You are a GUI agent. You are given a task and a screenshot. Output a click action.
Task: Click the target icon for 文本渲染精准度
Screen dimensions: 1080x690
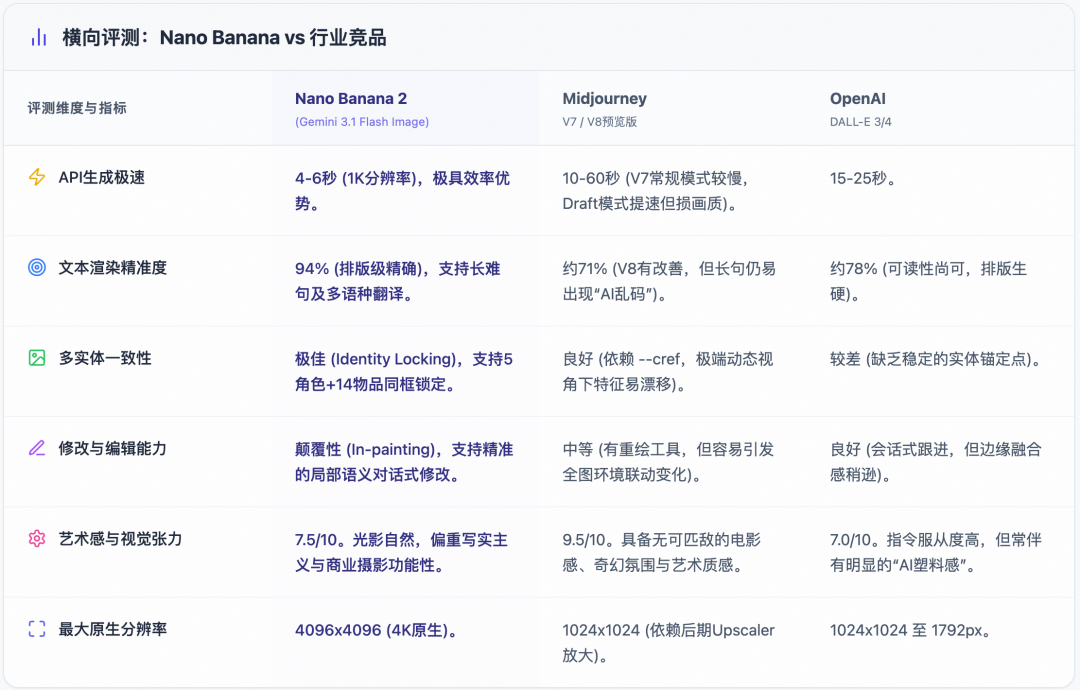37,268
